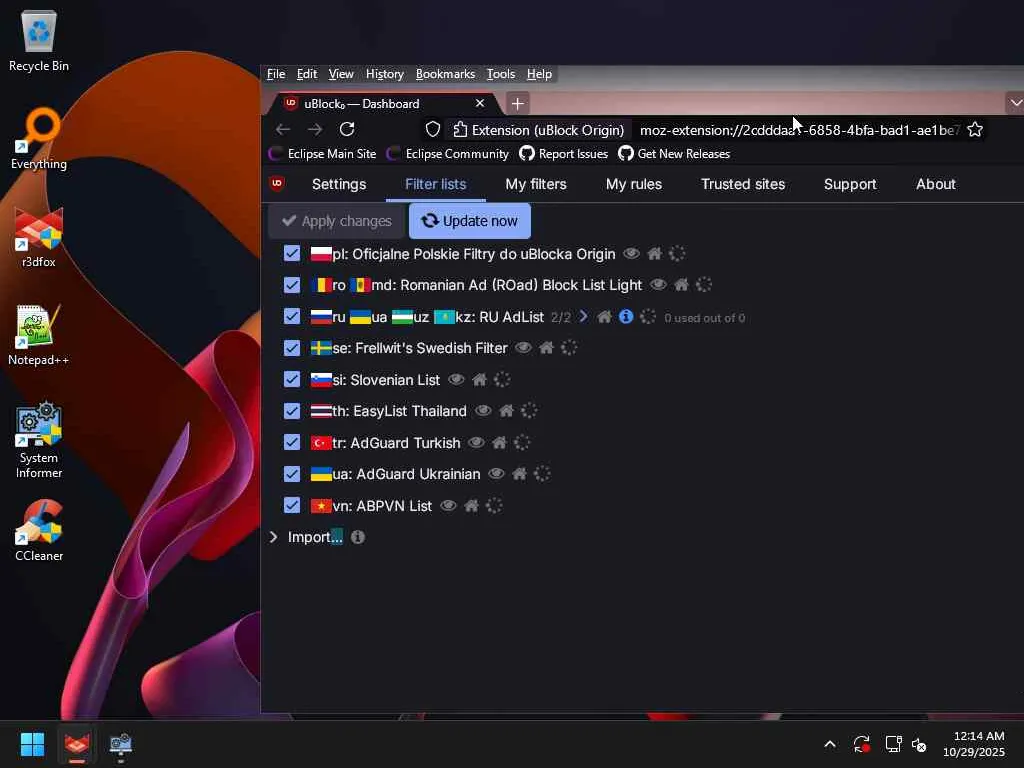Viewport: 1024px width, 768px height.
Task: Switch to My filters tab
Action: [x=536, y=184]
